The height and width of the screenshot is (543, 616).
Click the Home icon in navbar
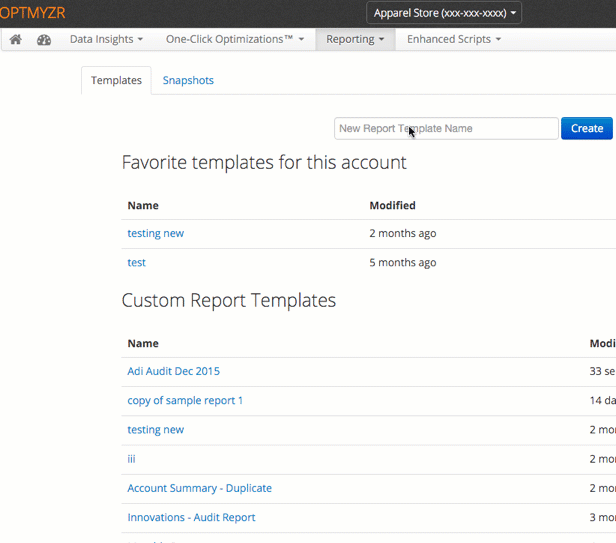(15, 40)
